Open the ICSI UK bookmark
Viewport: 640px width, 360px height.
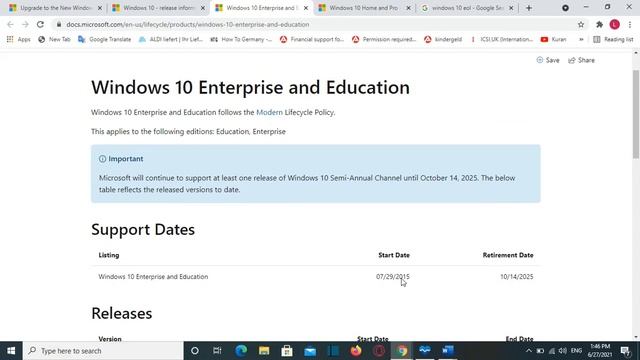tap(502, 39)
